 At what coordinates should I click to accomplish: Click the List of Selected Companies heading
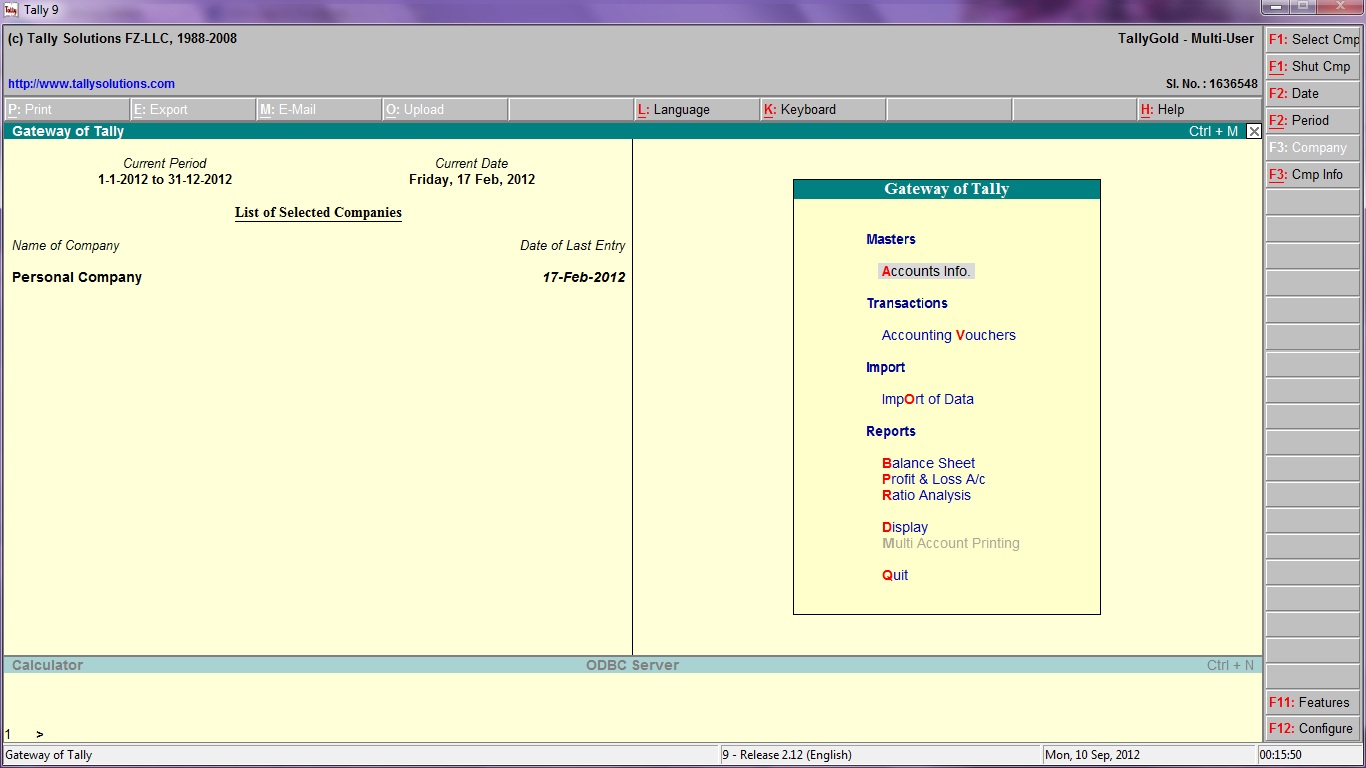(318, 213)
